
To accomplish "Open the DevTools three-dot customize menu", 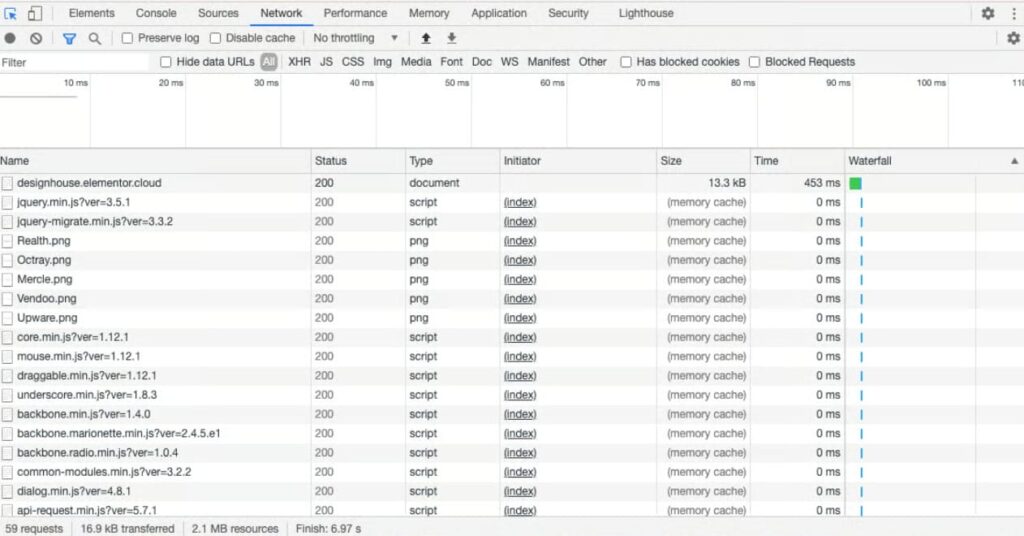I will tap(1013, 14).
